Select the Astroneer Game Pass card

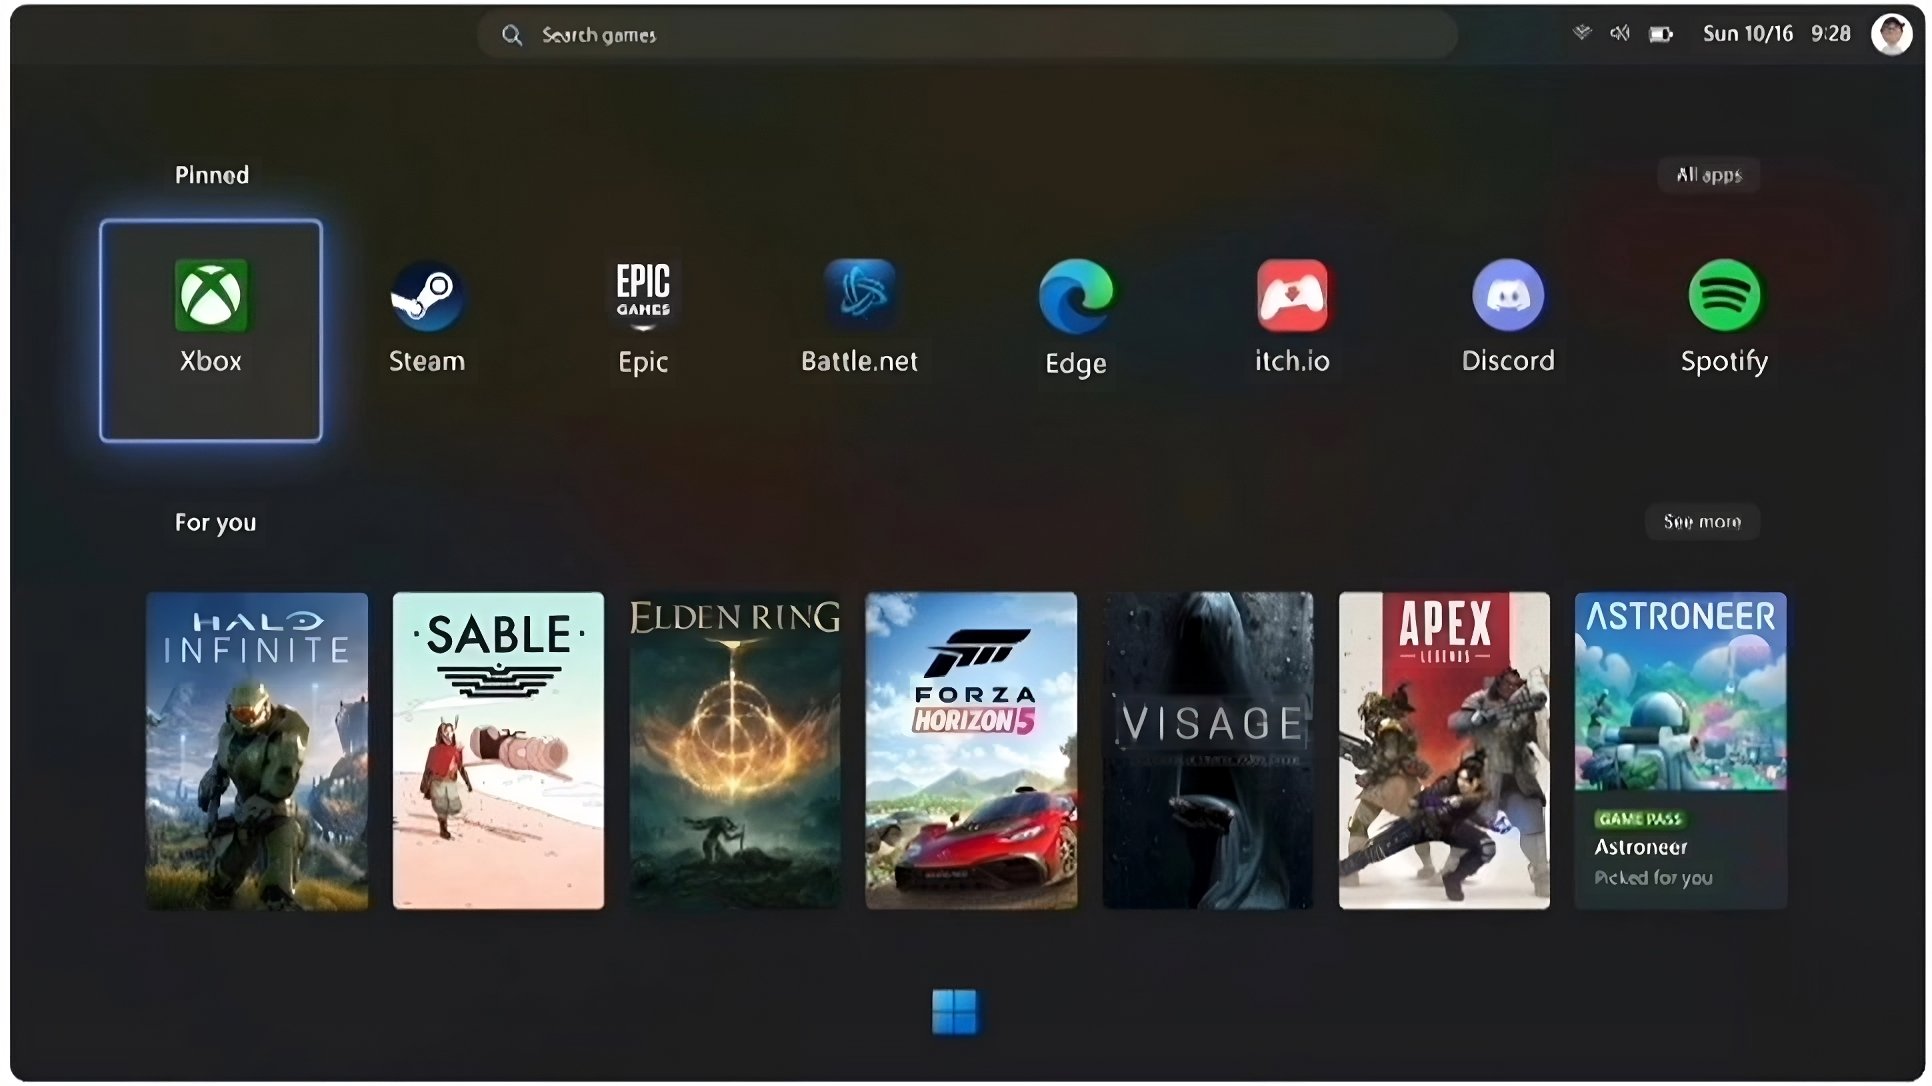(1680, 750)
